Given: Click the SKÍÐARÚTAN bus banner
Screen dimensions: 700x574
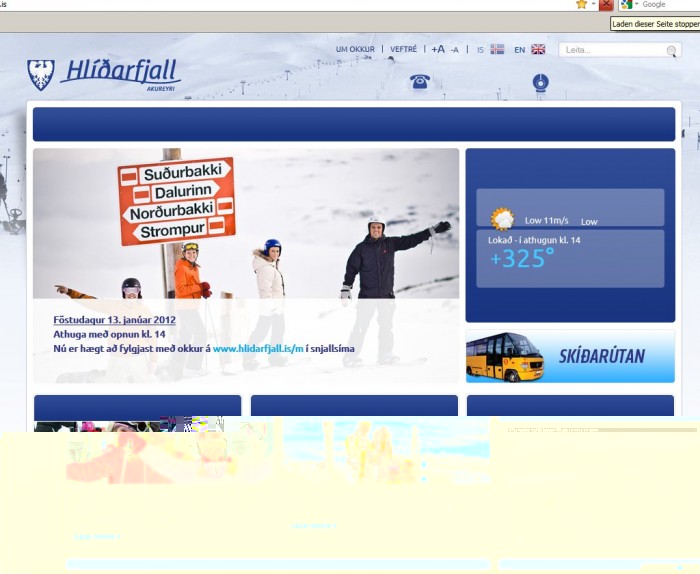Looking at the screenshot, I should click(570, 357).
